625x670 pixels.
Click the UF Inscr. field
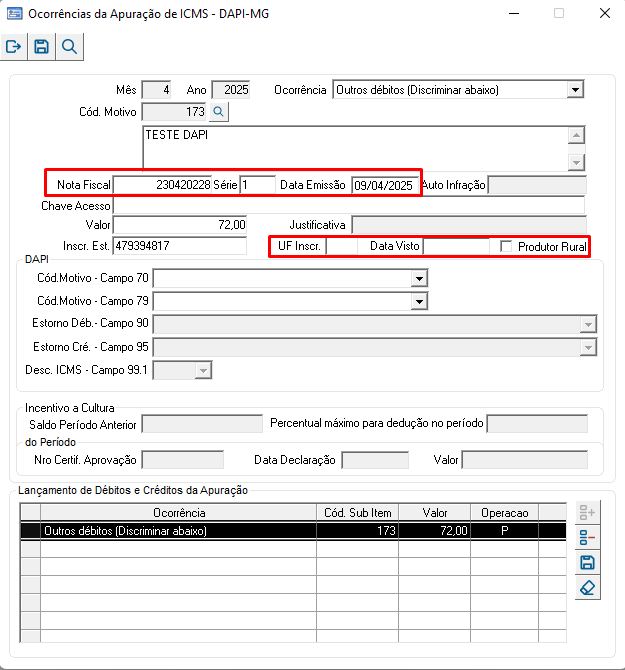point(342,246)
